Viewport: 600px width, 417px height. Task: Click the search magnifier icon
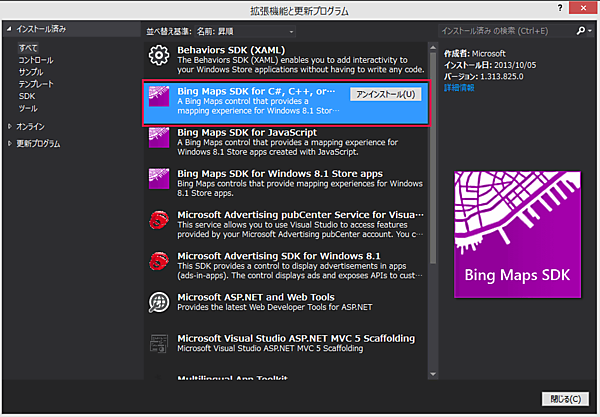(579, 31)
